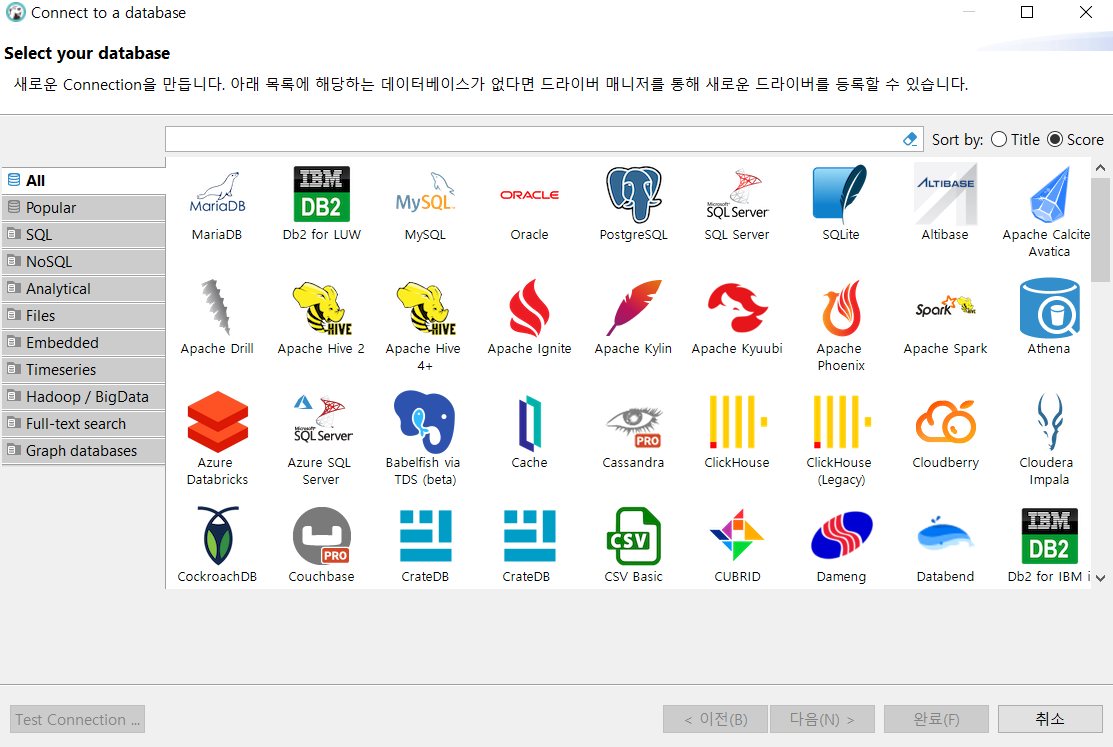Select the Cloudera Impala icon
Image resolution: width=1113 pixels, height=747 pixels.
pos(1049,422)
